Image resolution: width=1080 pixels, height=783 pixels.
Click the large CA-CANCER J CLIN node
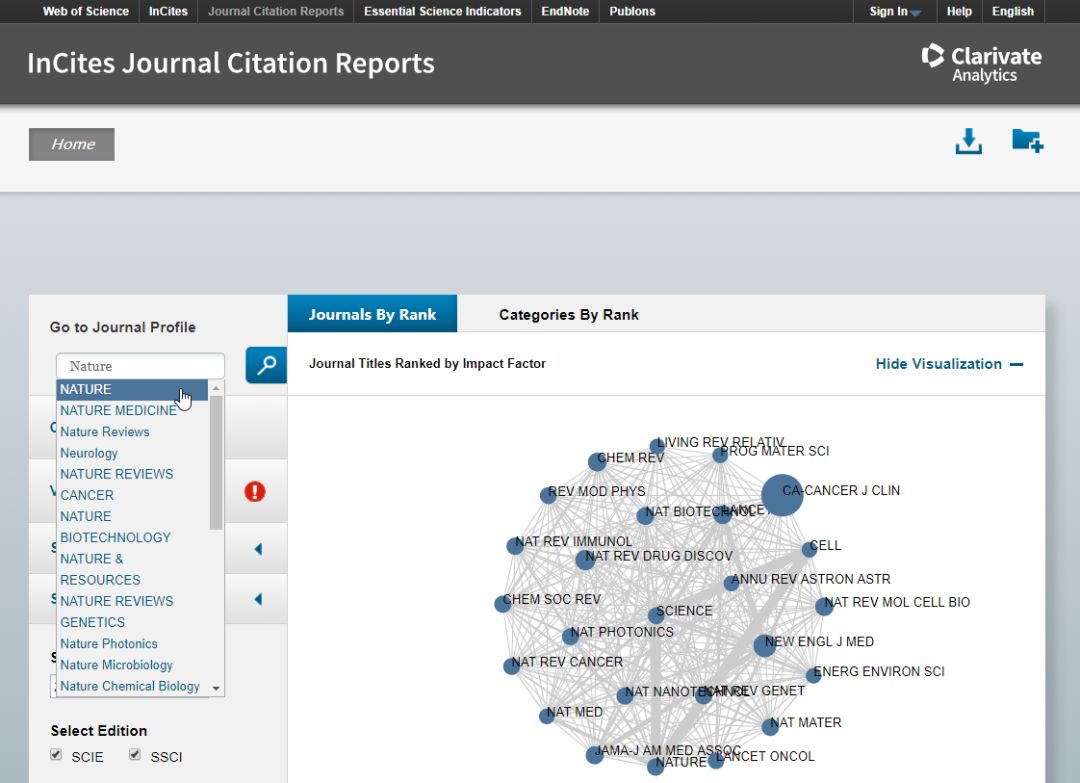tap(782, 495)
